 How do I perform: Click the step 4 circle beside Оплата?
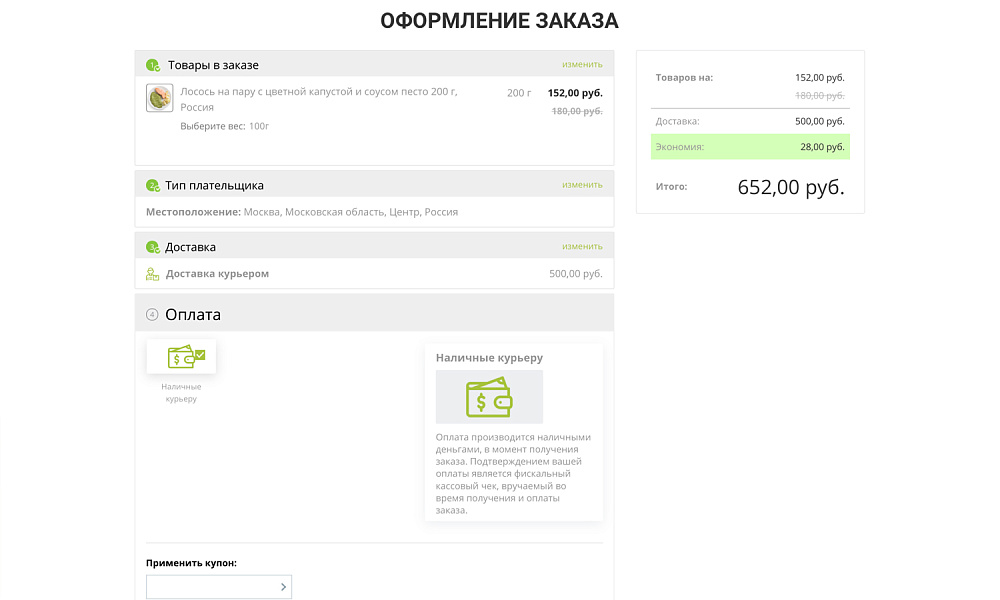[x=152, y=313]
